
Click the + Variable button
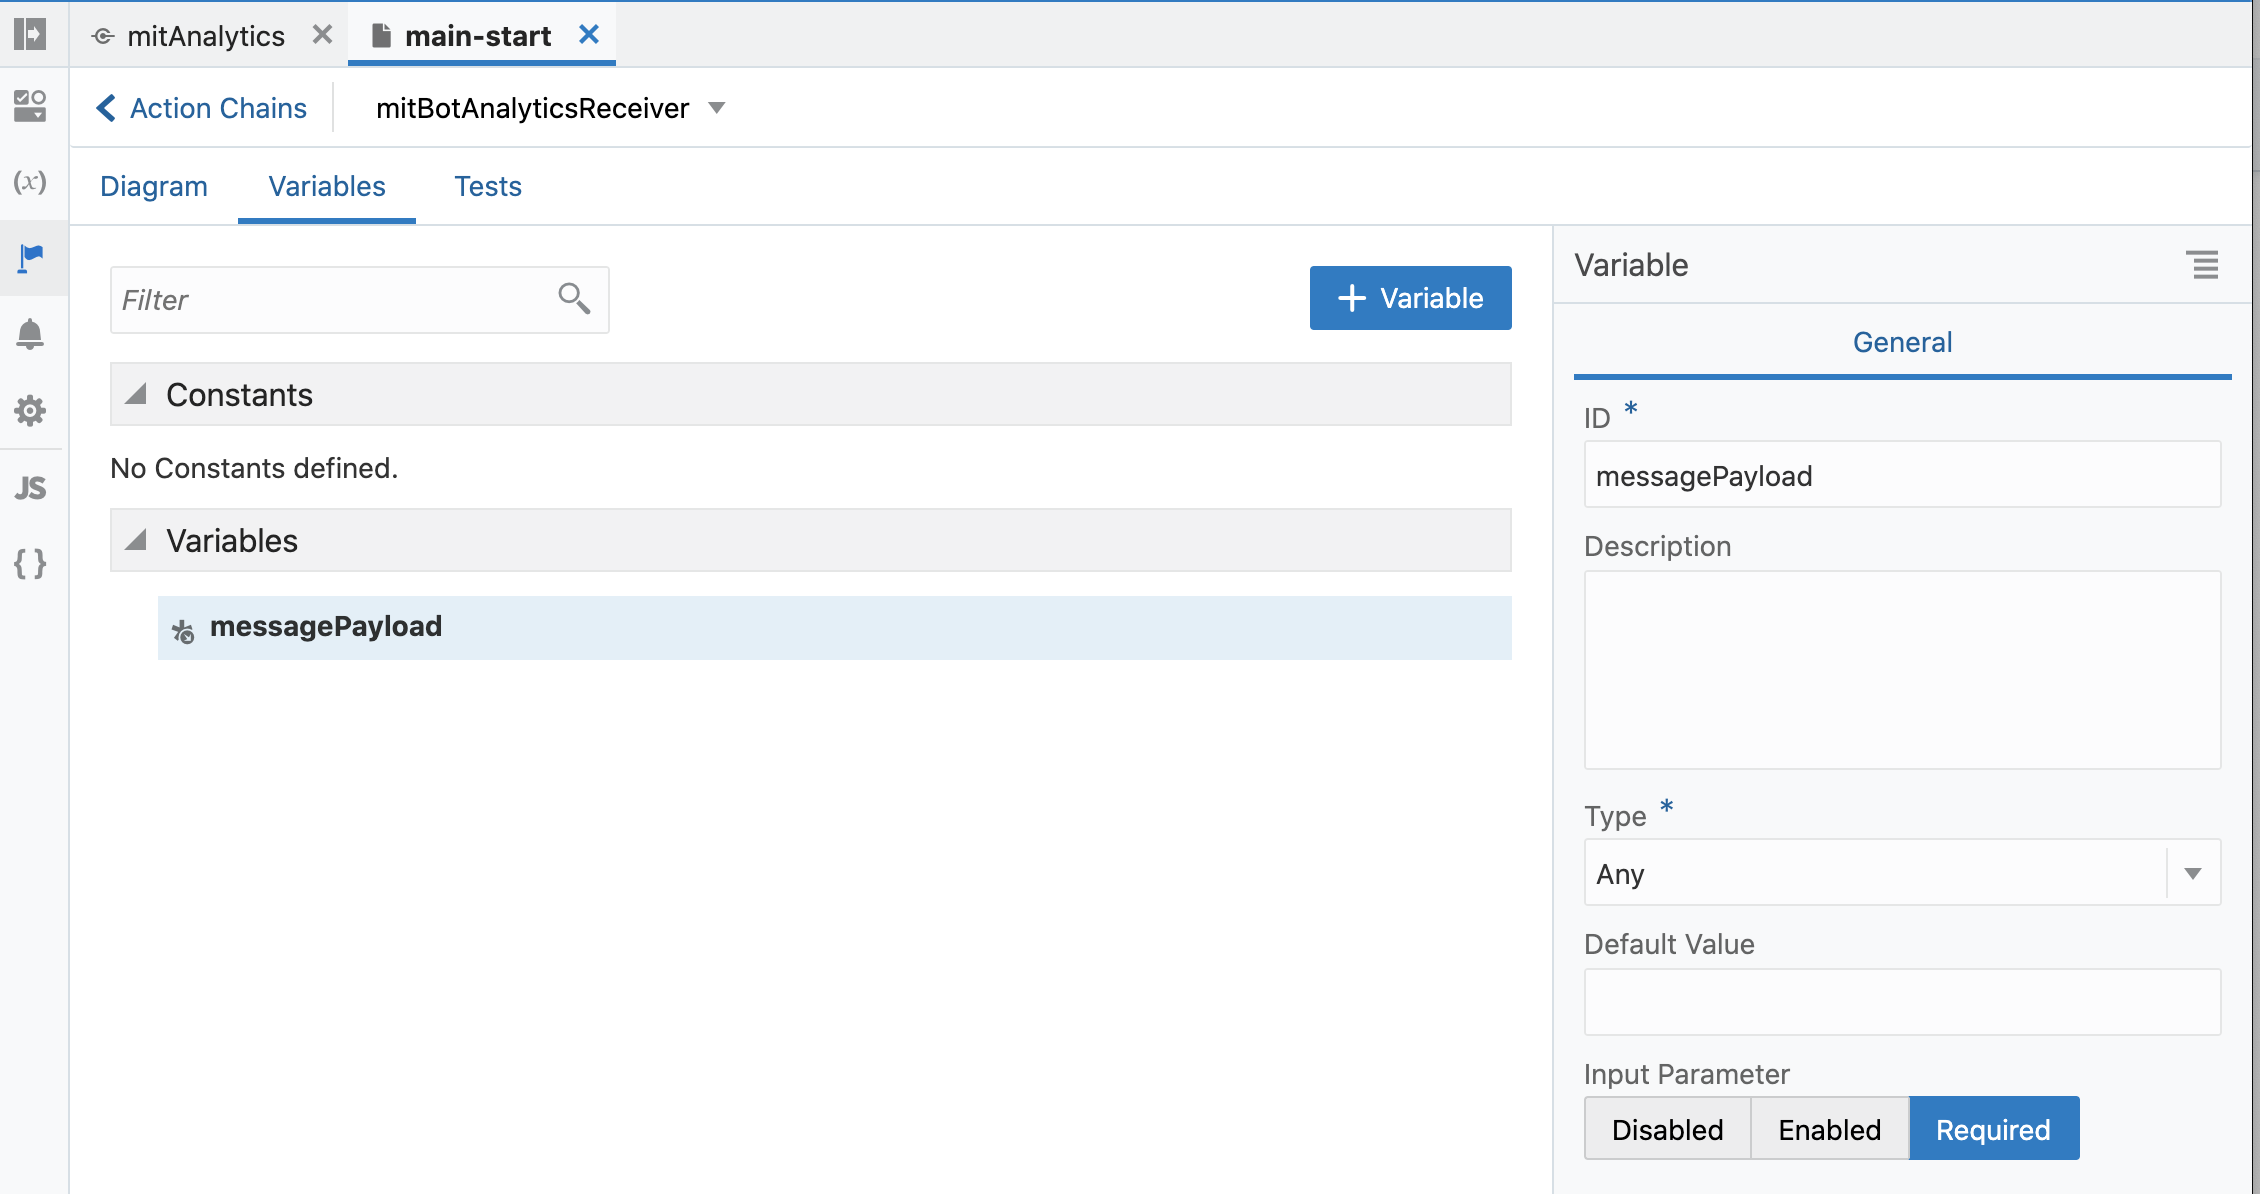click(1410, 298)
